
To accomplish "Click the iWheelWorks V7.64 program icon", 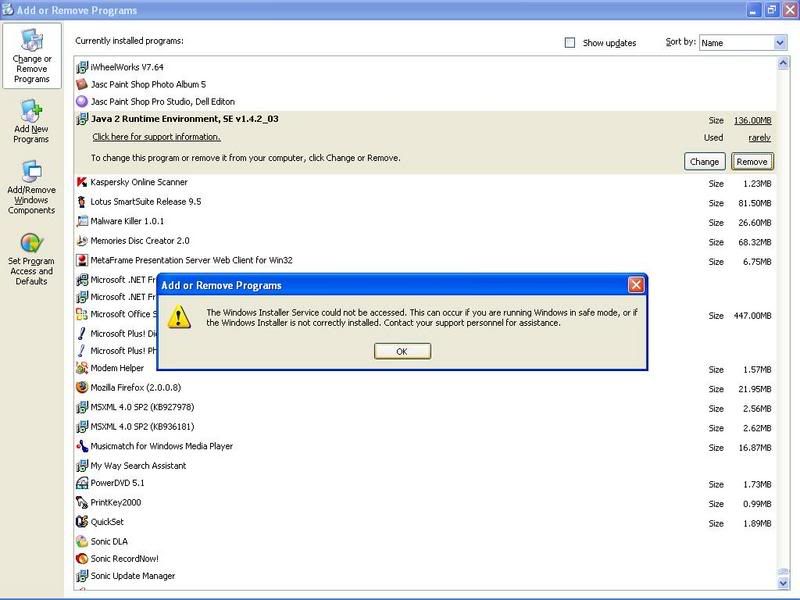I will [x=82, y=67].
